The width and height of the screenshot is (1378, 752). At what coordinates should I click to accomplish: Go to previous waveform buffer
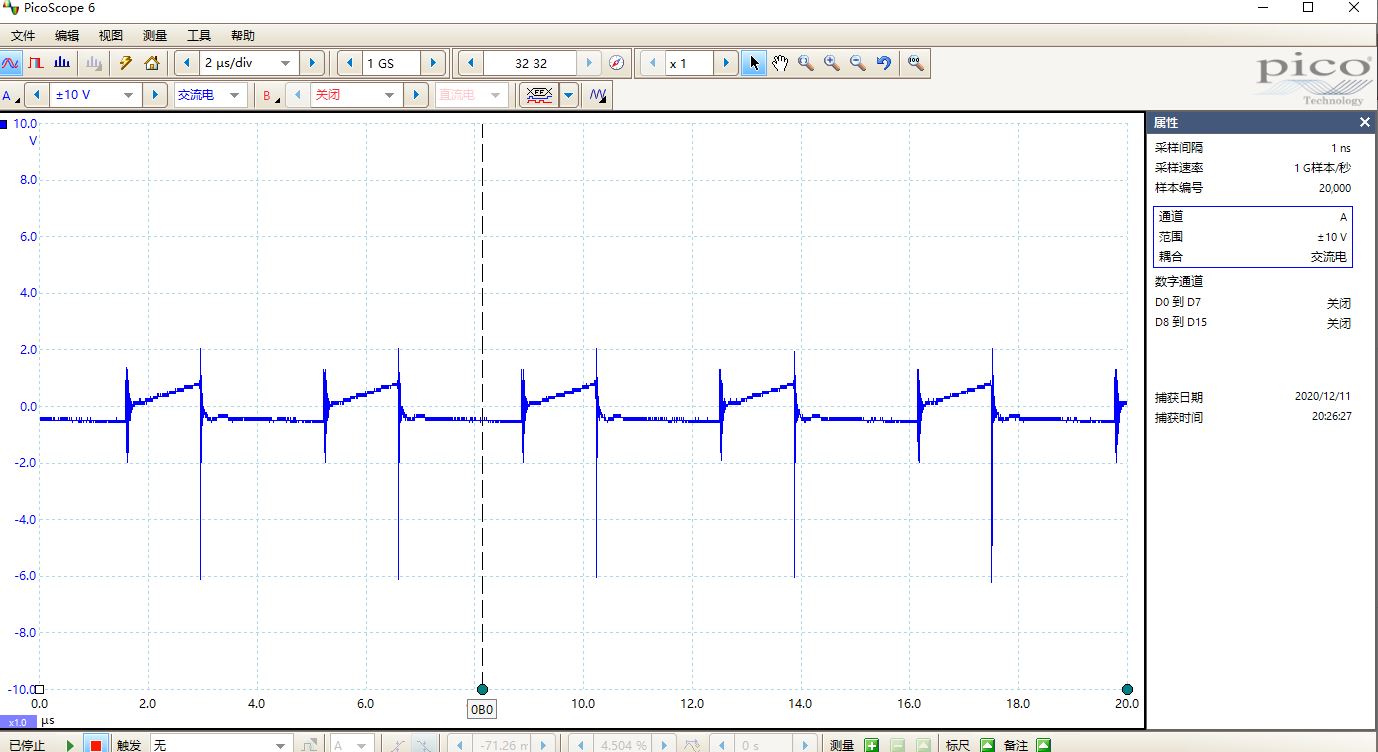click(470, 63)
